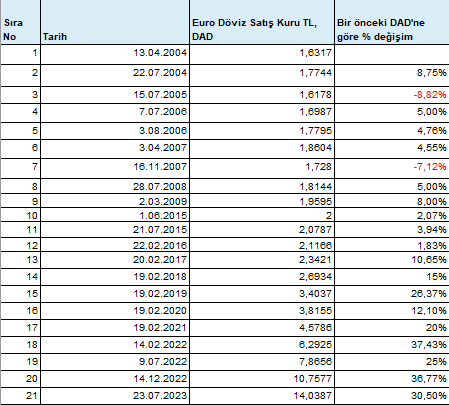Select the date cell 16.11.2007
449x405 pixels.
[115, 169]
